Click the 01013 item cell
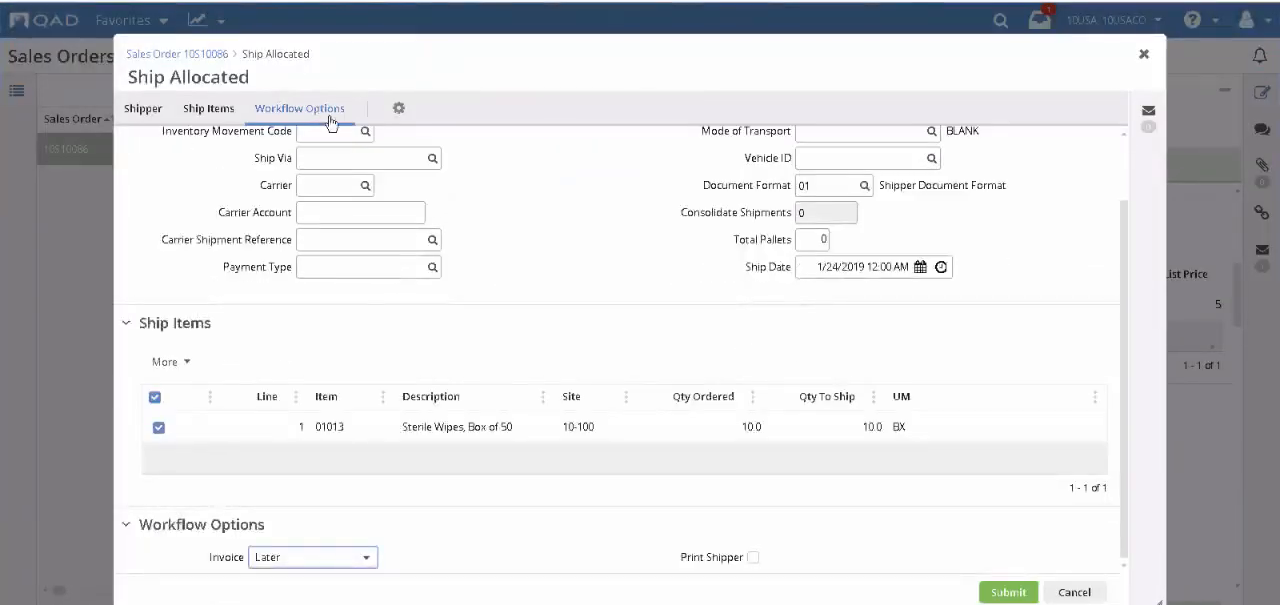1280x605 pixels. 329,427
